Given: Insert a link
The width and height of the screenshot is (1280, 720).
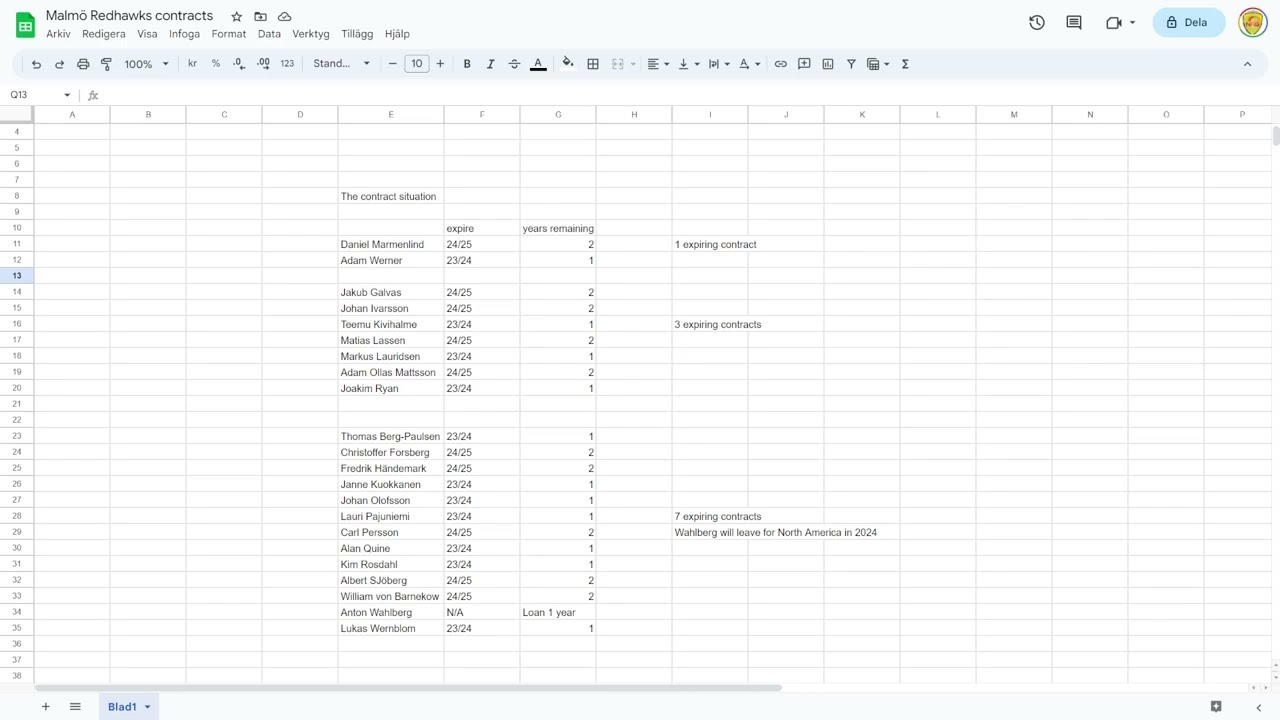Looking at the screenshot, I should point(781,64).
